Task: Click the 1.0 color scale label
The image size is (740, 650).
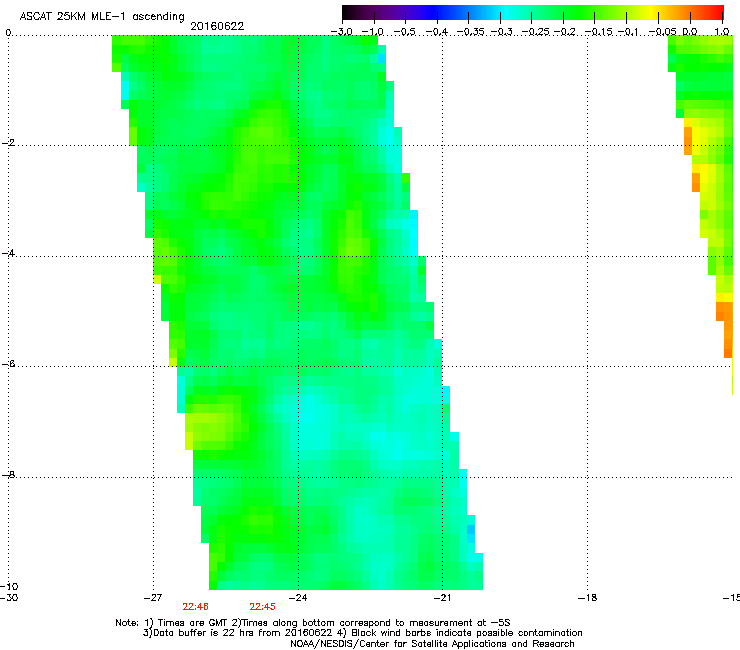Action: pos(722,32)
